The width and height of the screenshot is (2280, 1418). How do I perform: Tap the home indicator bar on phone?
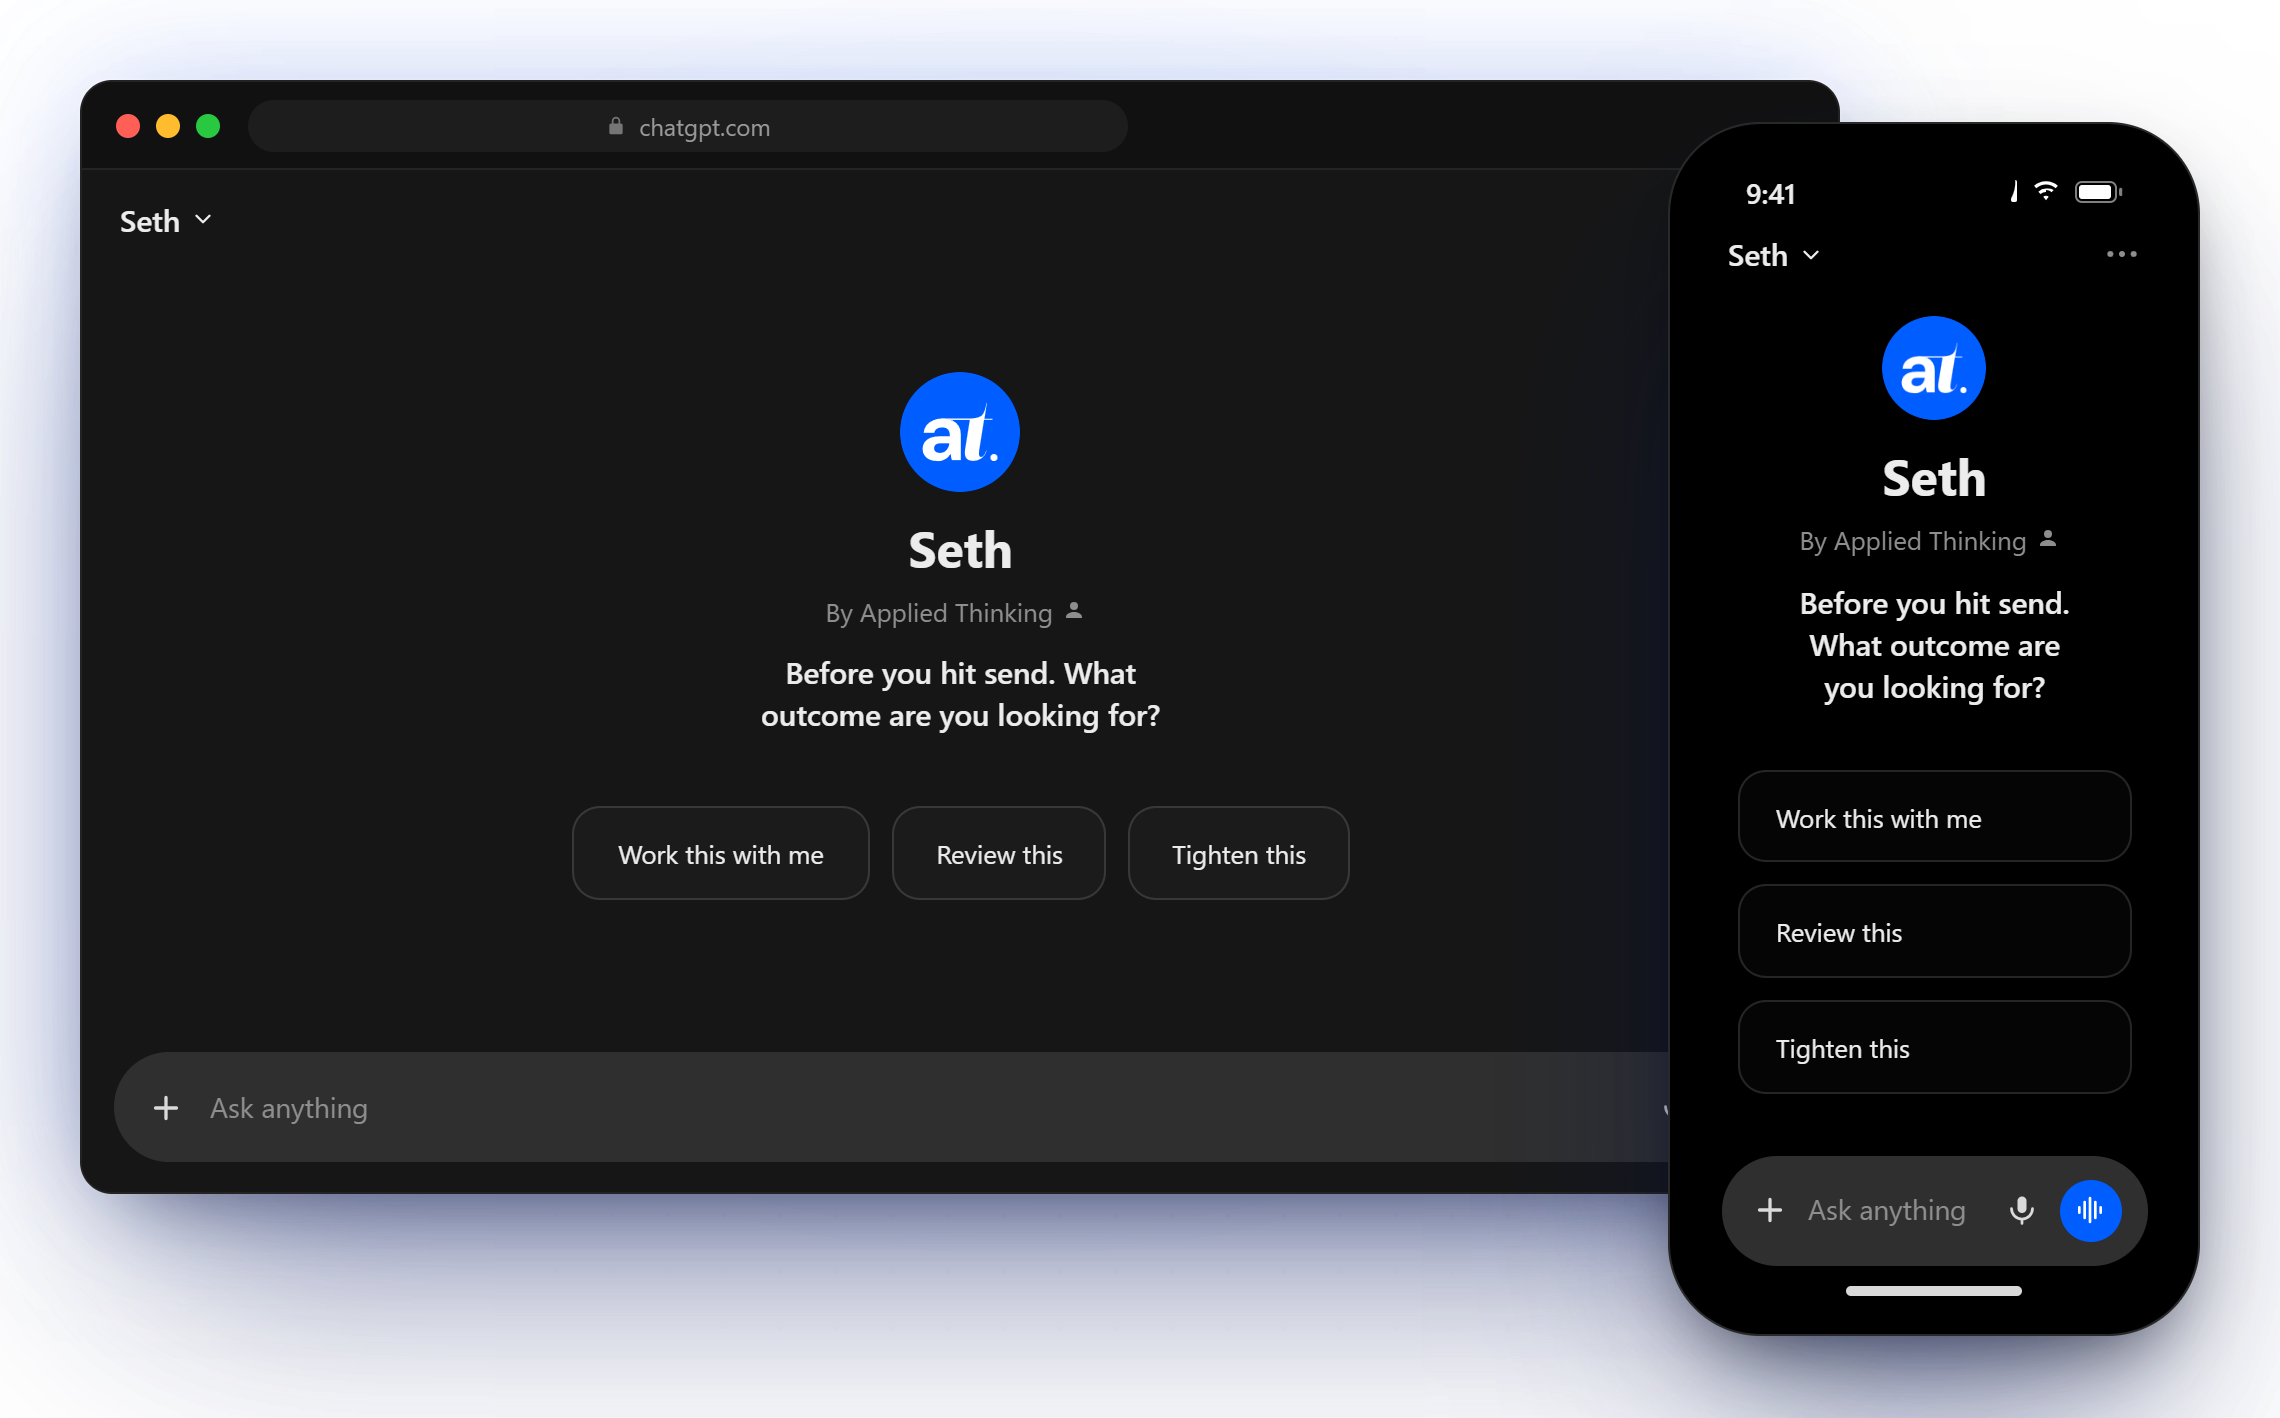tap(1933, 1291)
